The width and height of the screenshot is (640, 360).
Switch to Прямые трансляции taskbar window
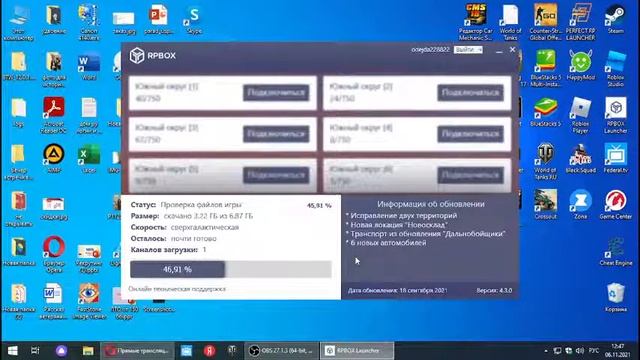point(137,351)
